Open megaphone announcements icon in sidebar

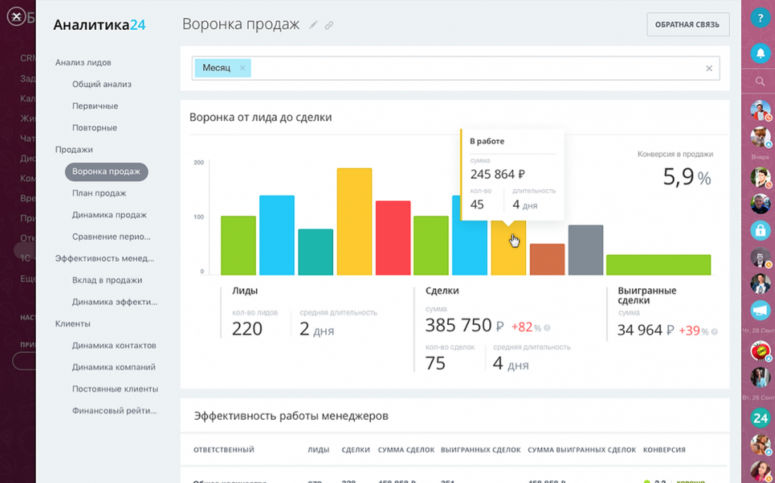(x=760, y=310)
